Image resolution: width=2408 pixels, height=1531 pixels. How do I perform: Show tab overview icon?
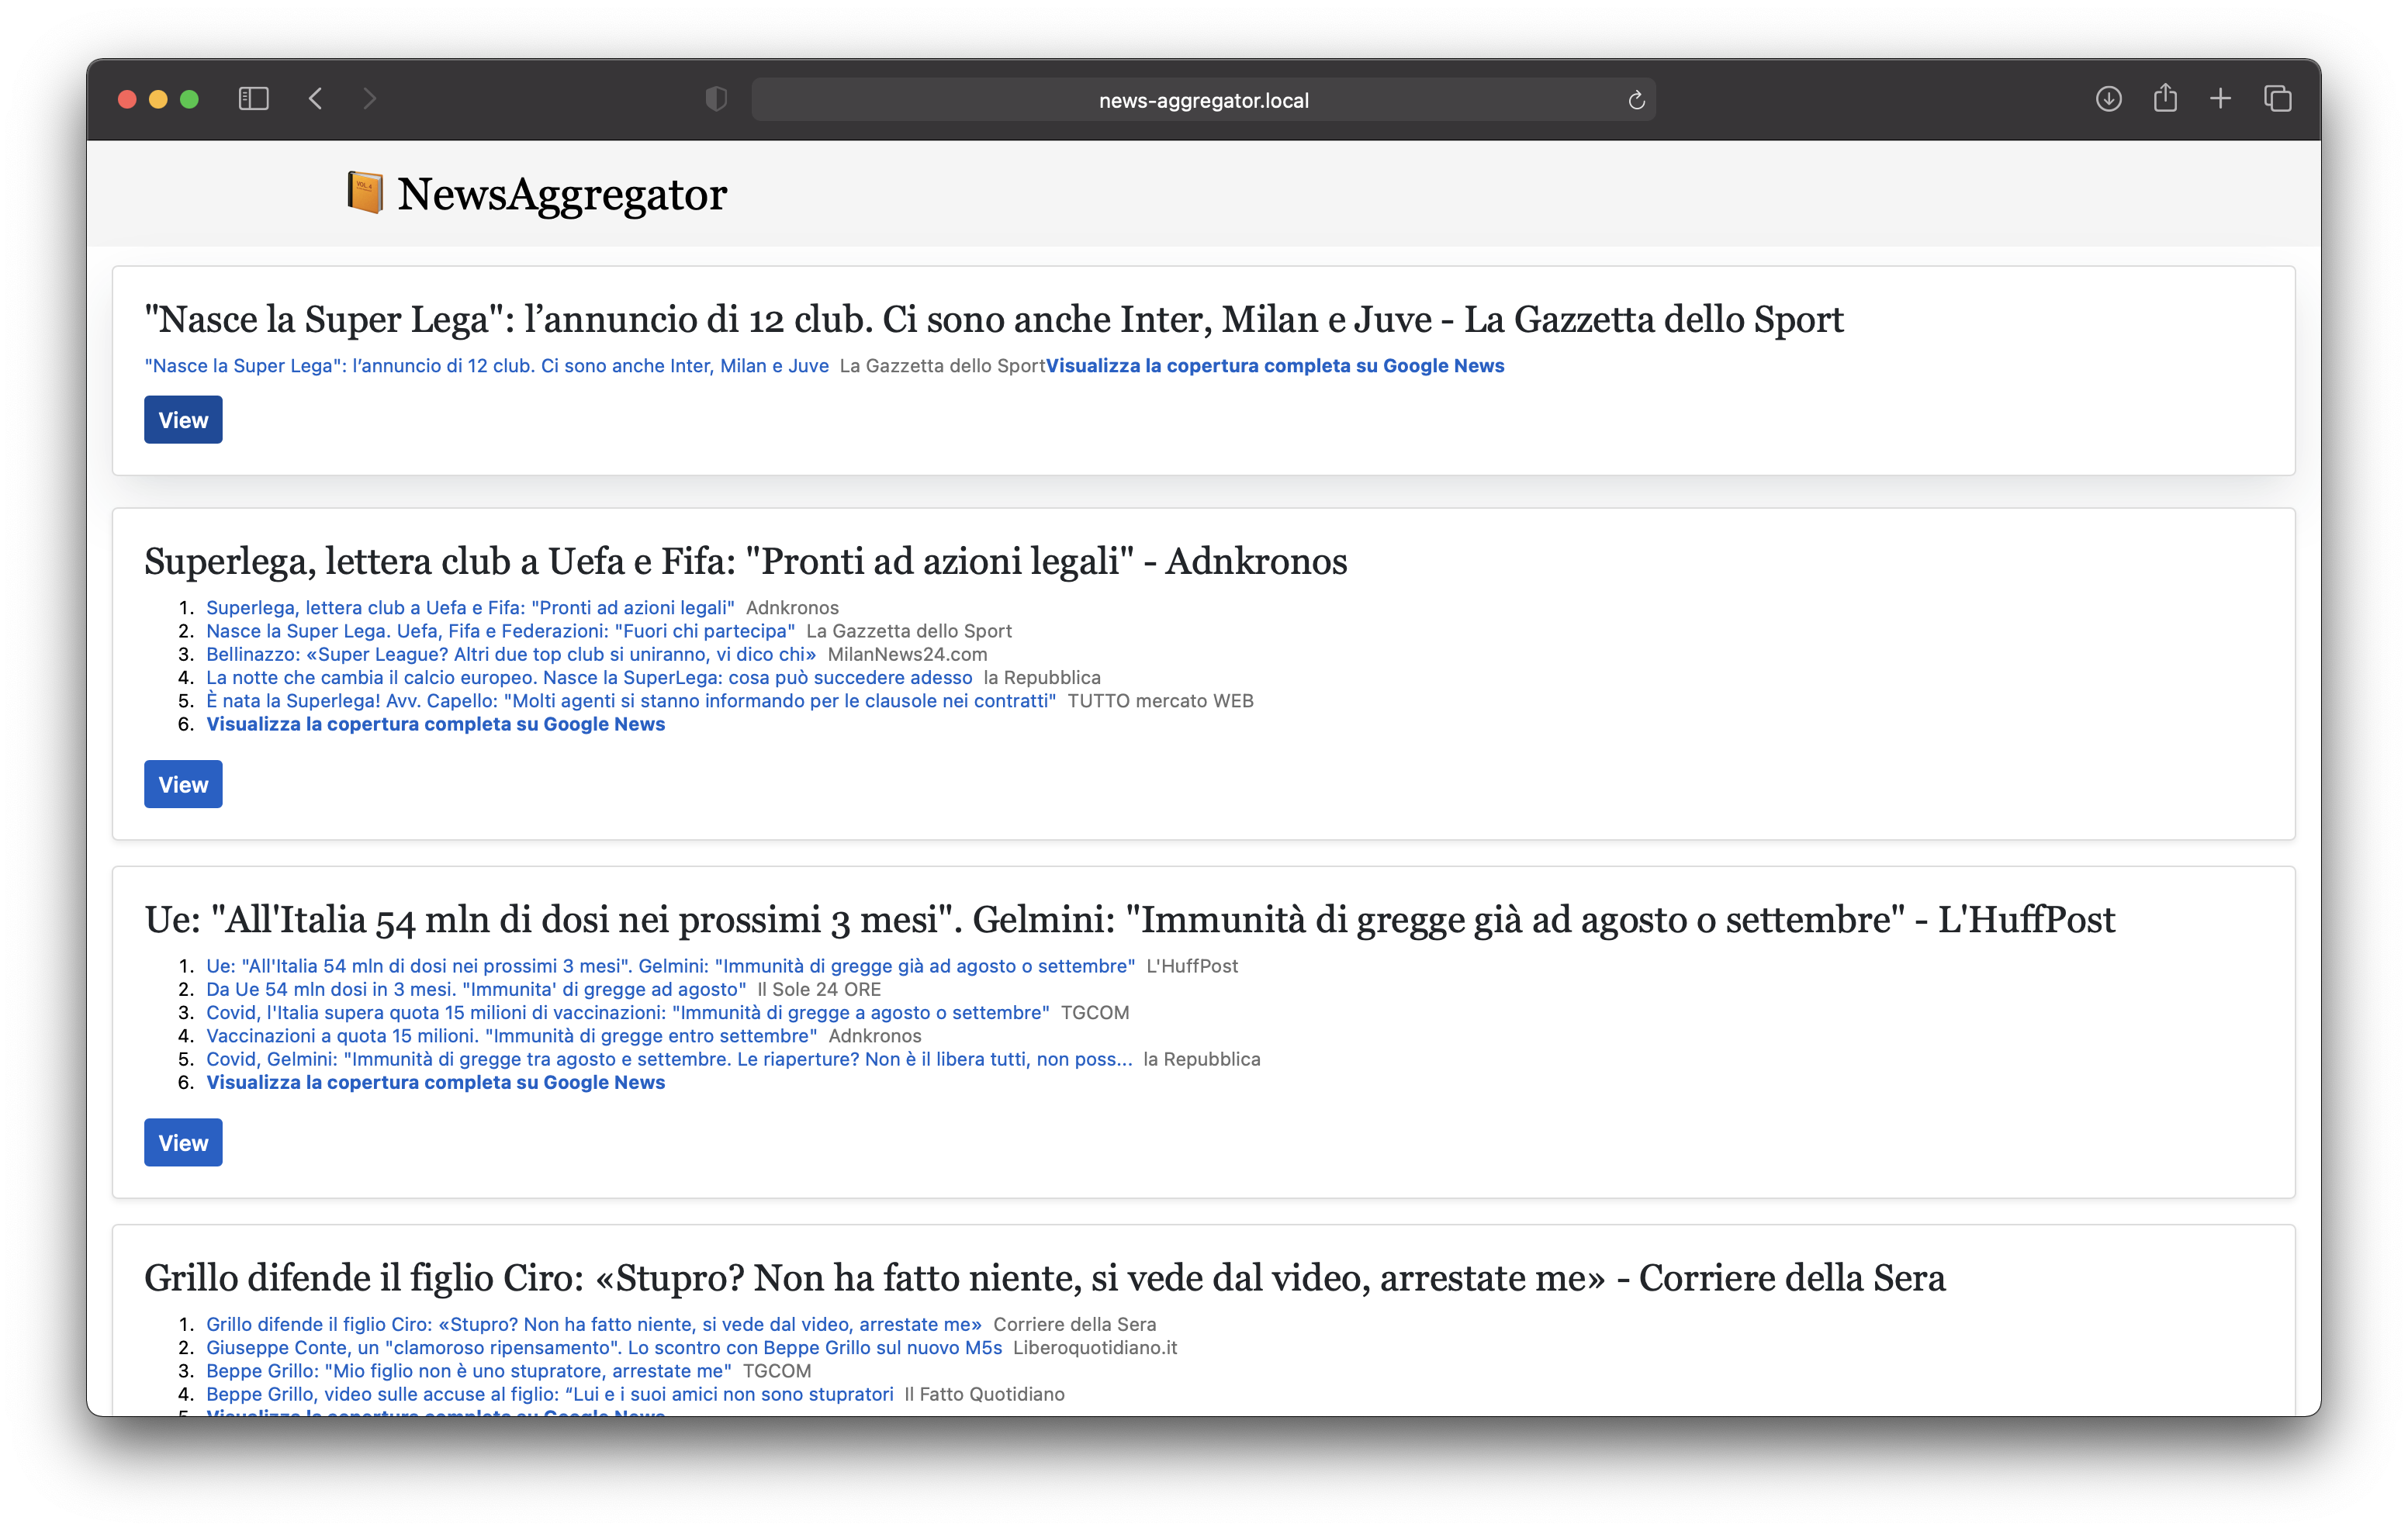[2277, 99]
